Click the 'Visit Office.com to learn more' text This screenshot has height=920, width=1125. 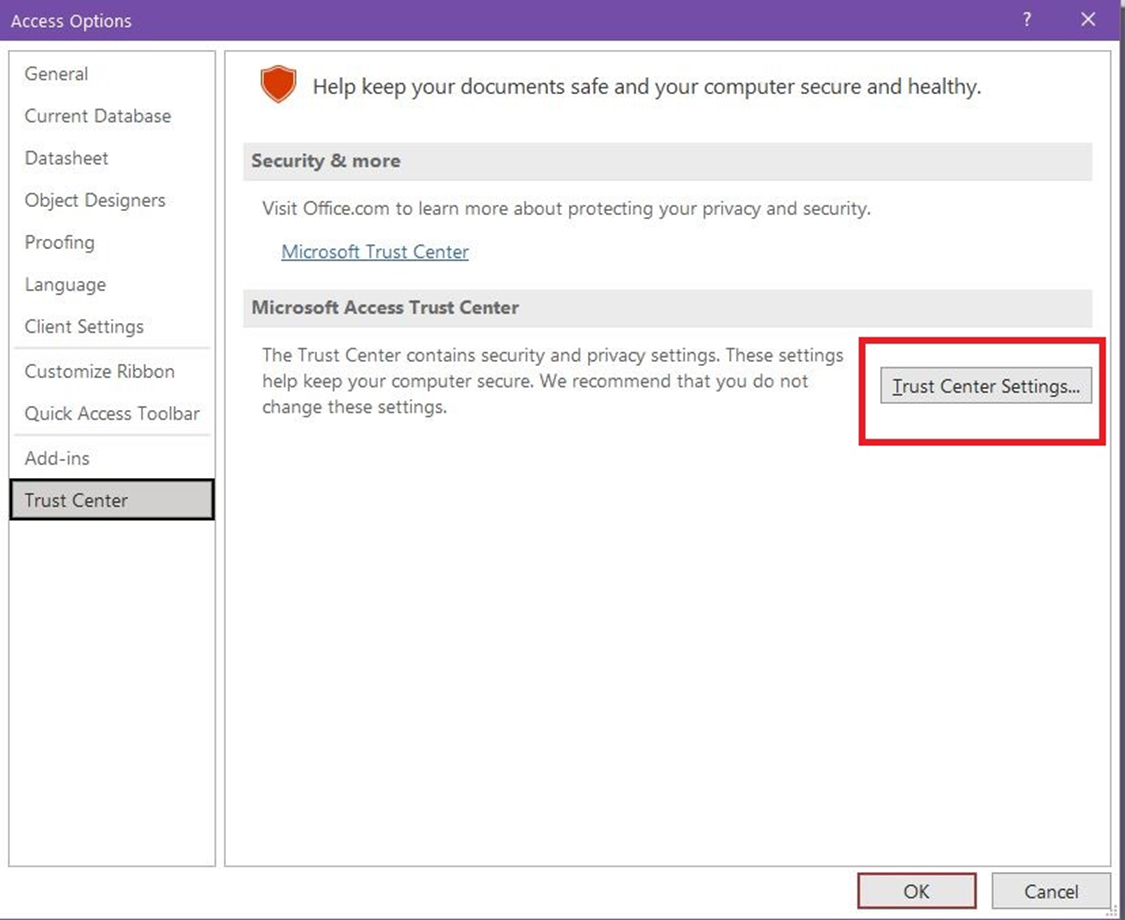tap(566, 209)
